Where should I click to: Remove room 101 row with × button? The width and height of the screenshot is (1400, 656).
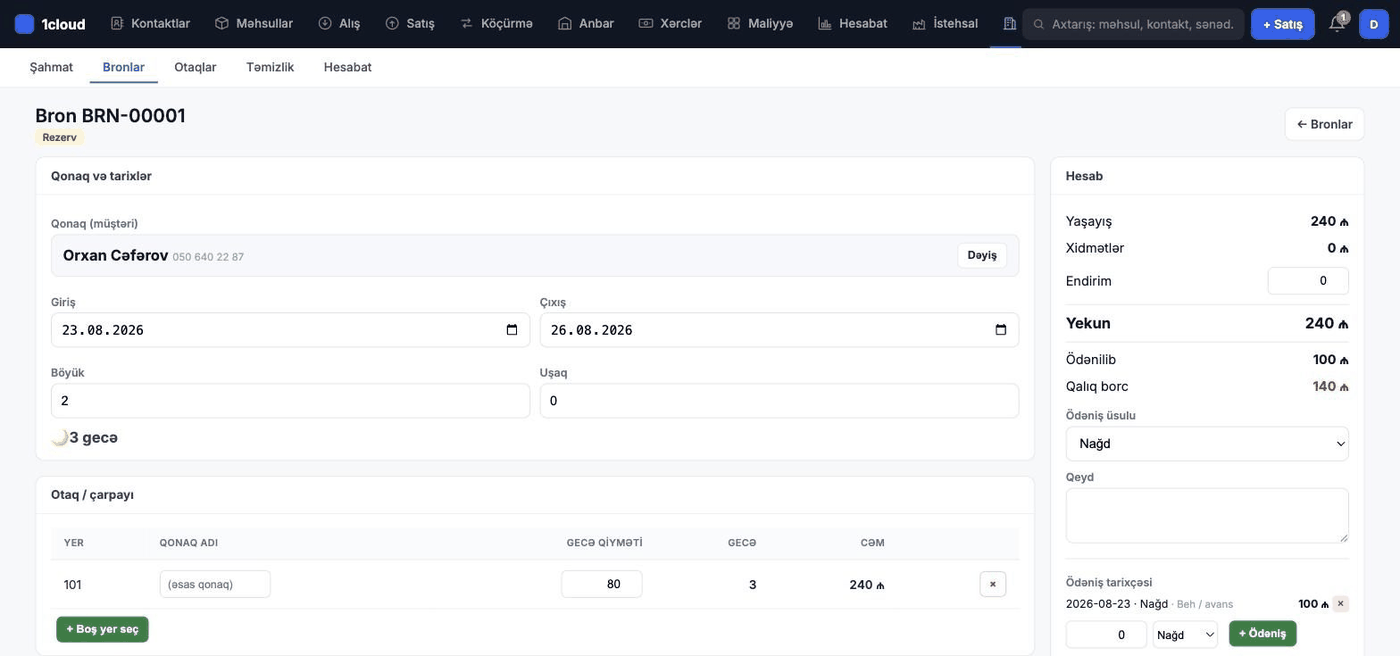pyautogui.click(x=993, y=584)
